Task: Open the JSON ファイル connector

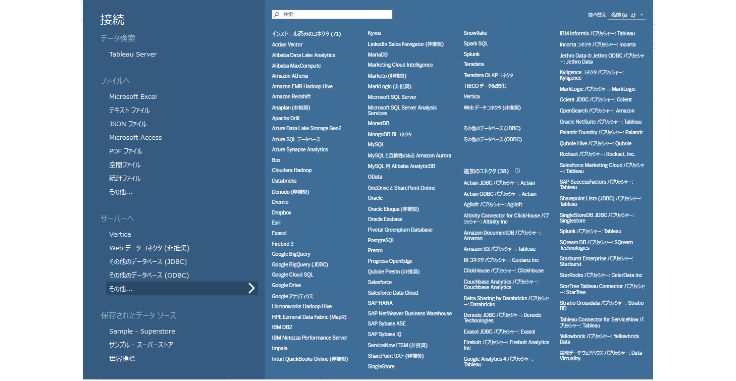Action: [128, 124]
